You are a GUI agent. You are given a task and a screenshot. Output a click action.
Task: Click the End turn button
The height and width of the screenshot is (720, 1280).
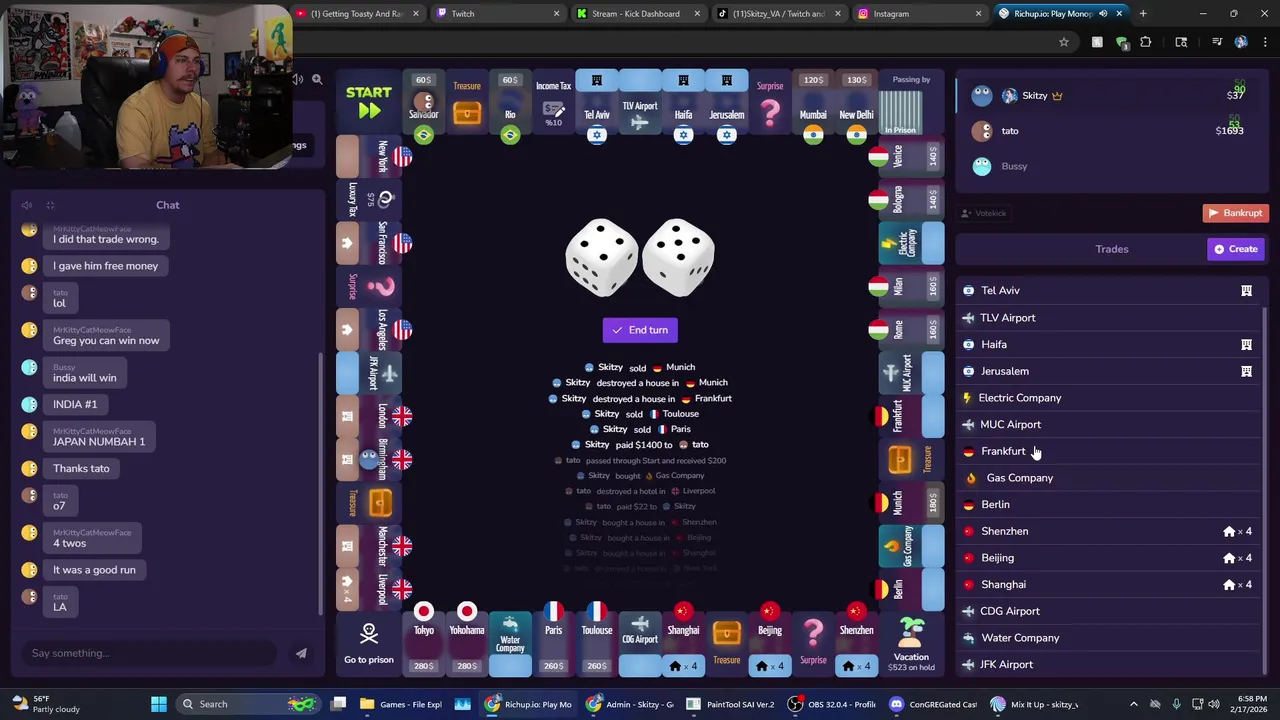pyautogui.click(x=640, y=330)
